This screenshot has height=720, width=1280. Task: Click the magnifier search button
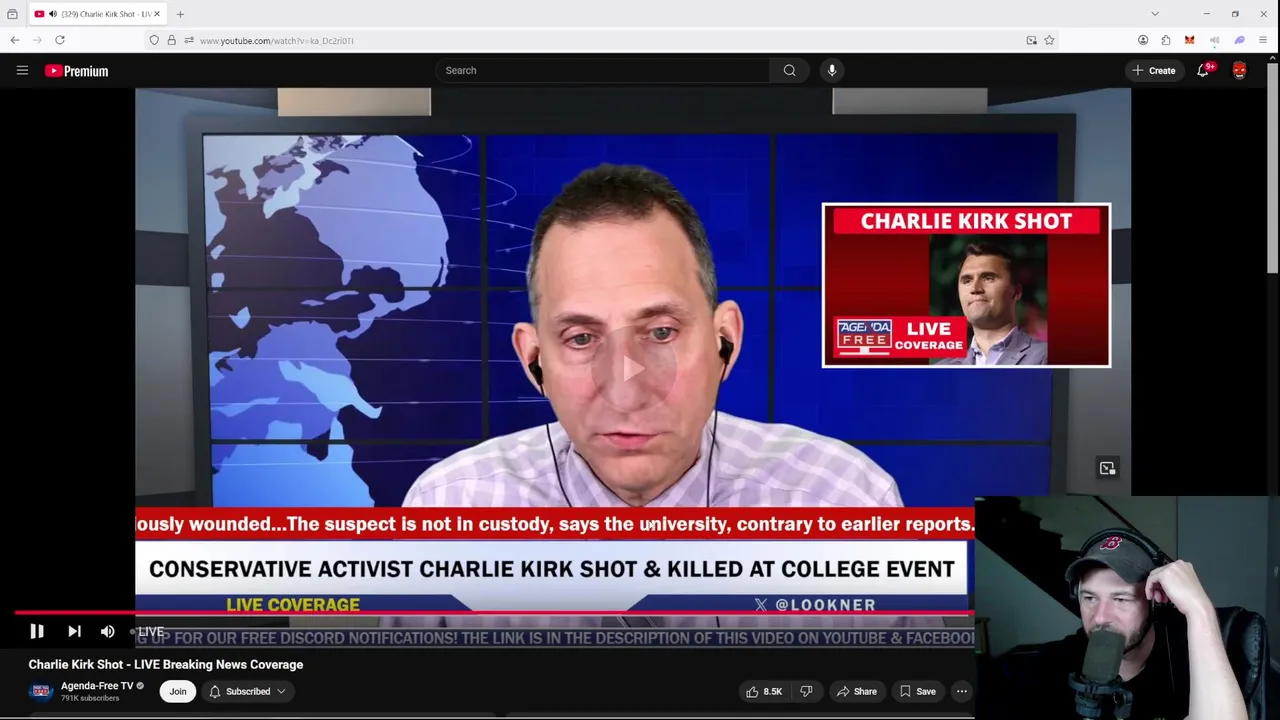790,70
